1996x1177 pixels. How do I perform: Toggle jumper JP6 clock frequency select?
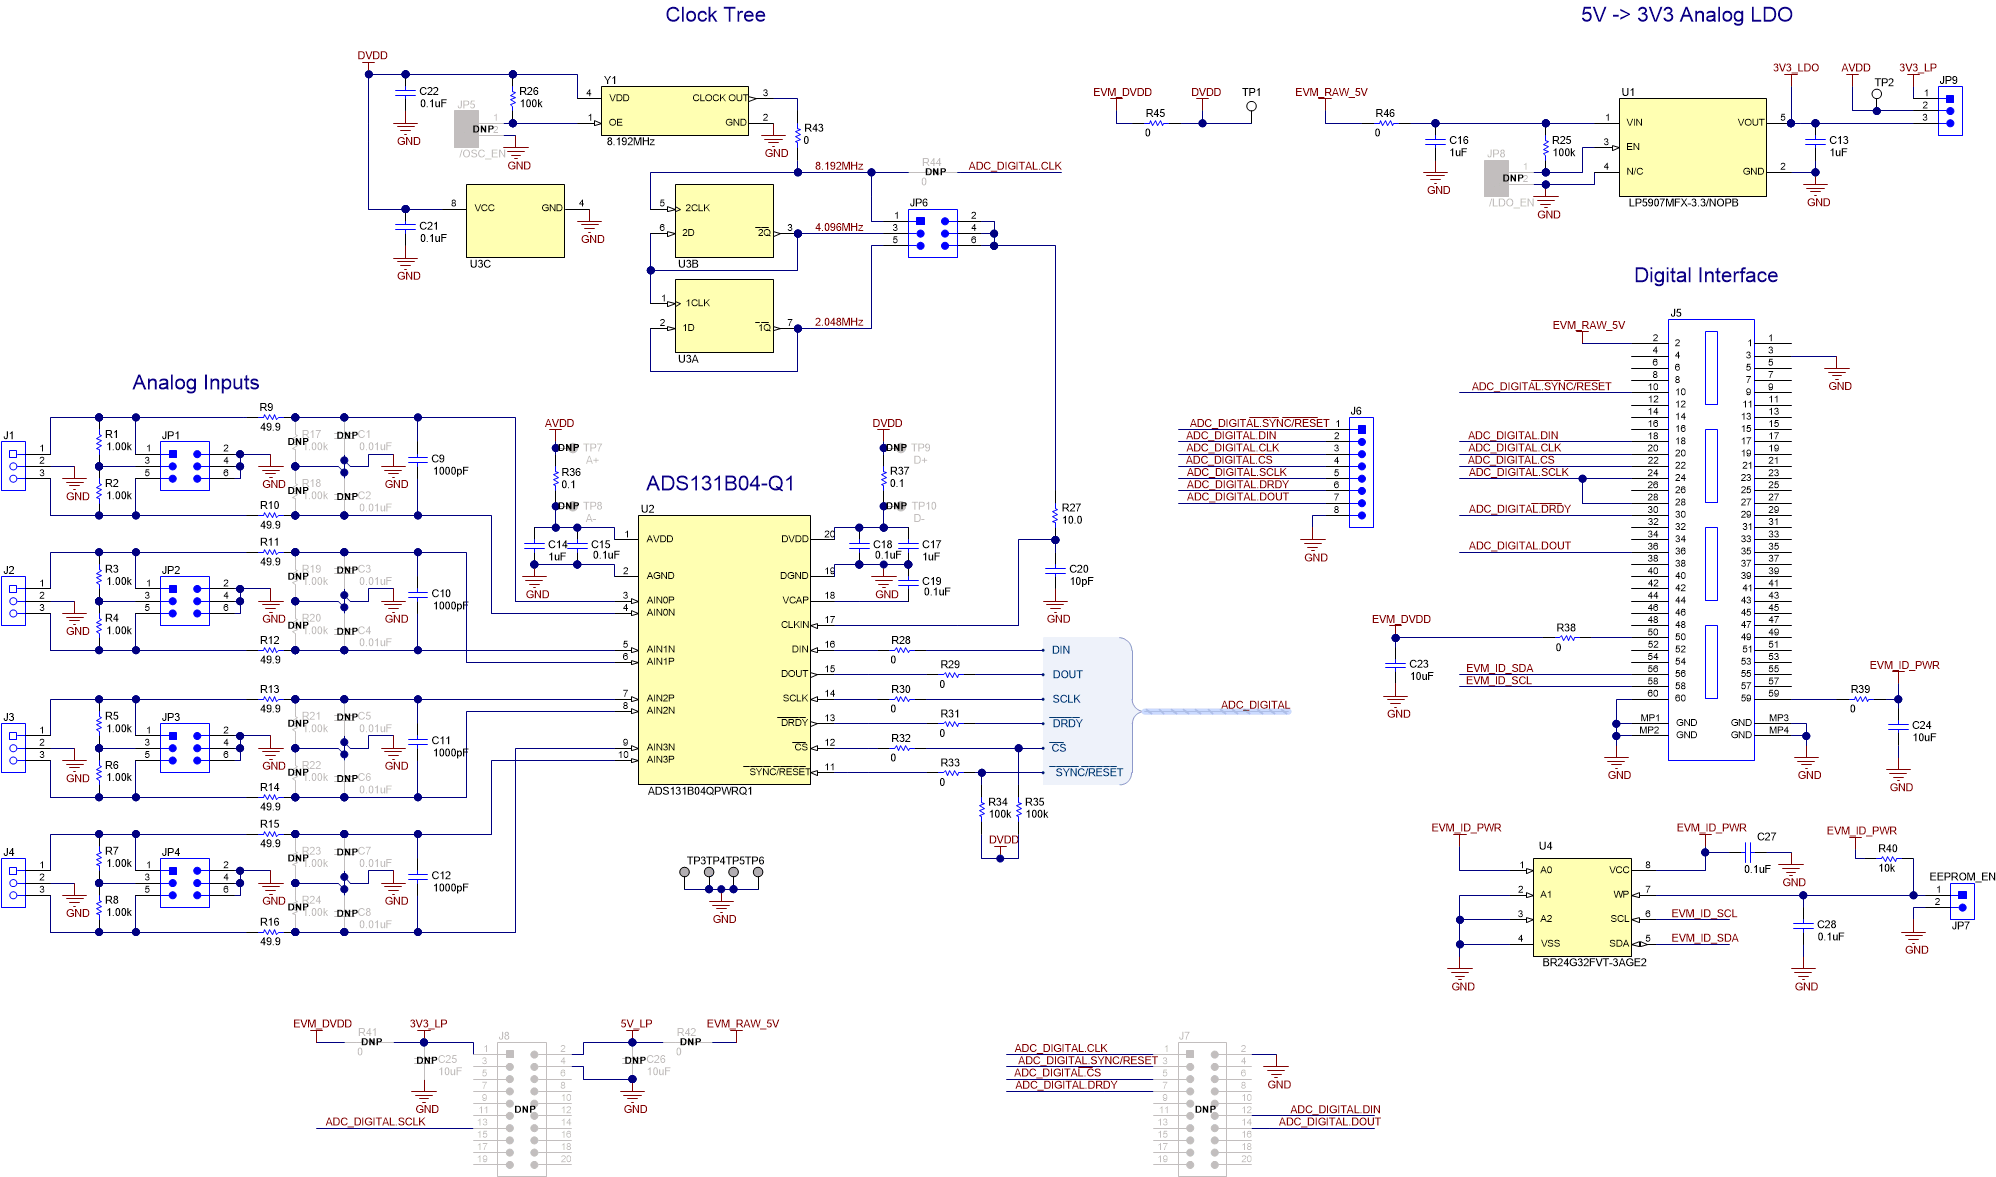[930, 234]
